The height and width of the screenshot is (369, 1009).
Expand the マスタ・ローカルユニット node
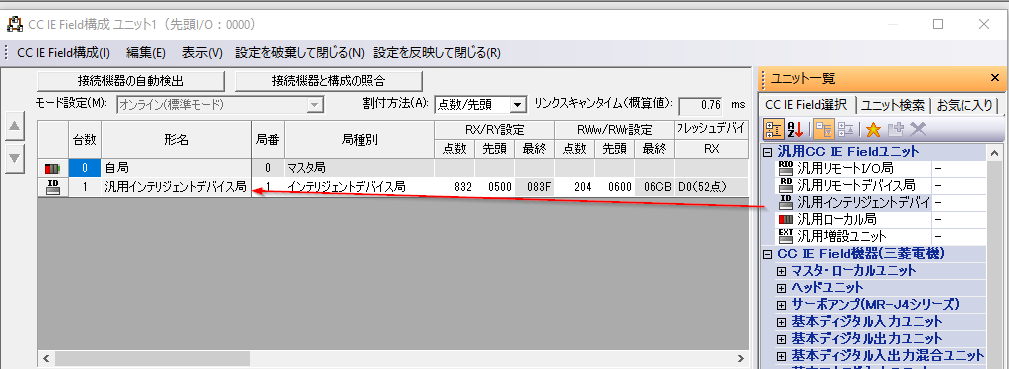coord(781,270)
